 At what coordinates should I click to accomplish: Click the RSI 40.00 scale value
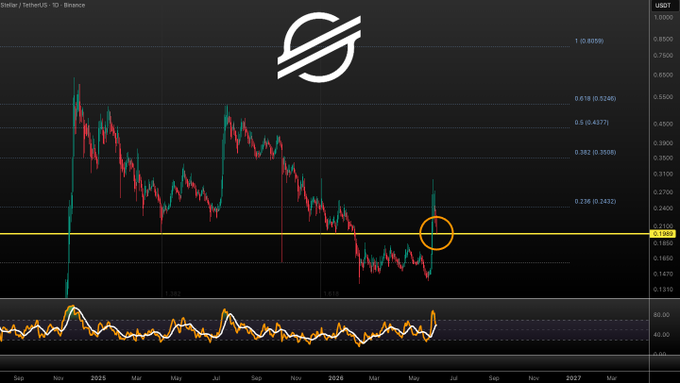point(661,335)
